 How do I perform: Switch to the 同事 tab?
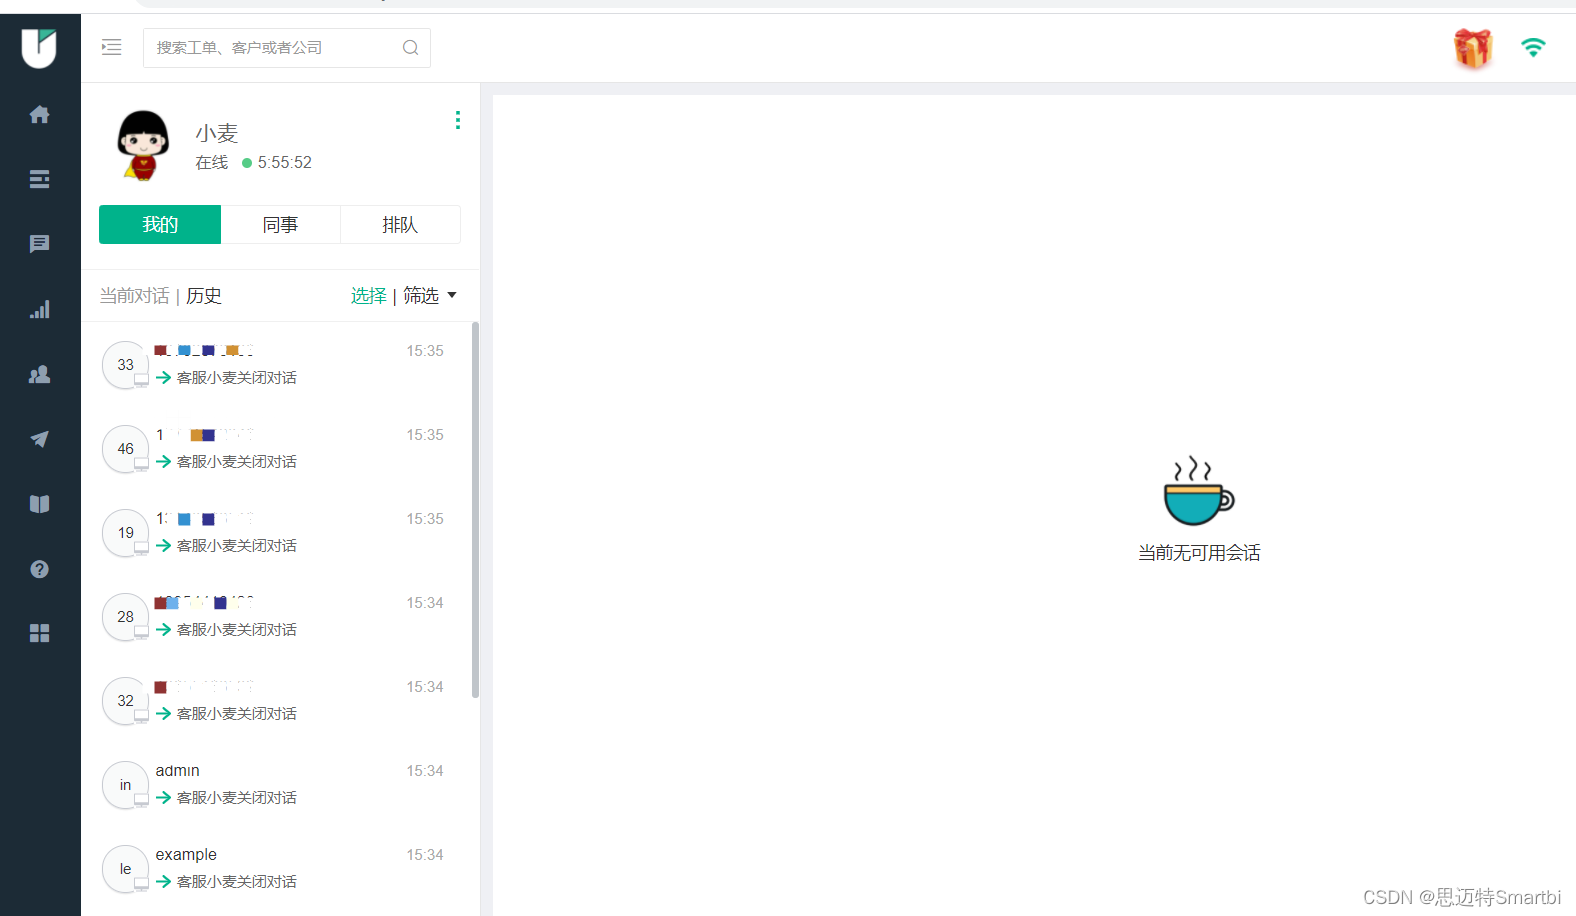pyautogui.click(x=280, y=225)
